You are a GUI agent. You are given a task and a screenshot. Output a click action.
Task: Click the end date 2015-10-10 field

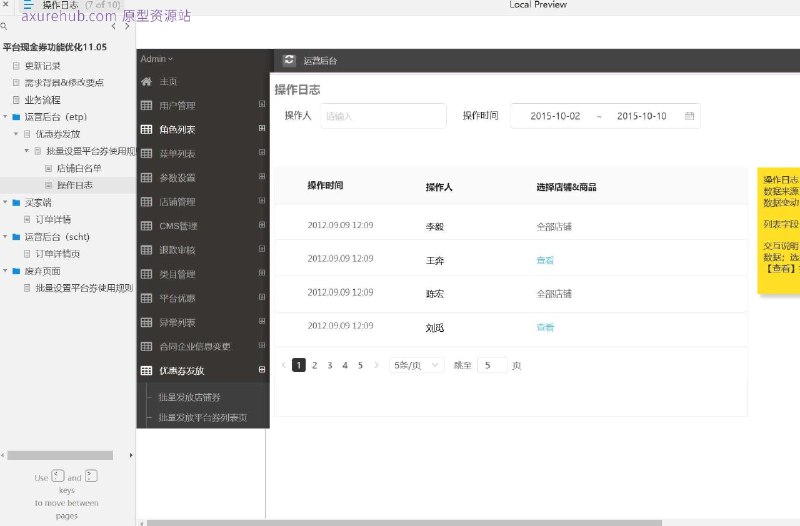(641, 116)
